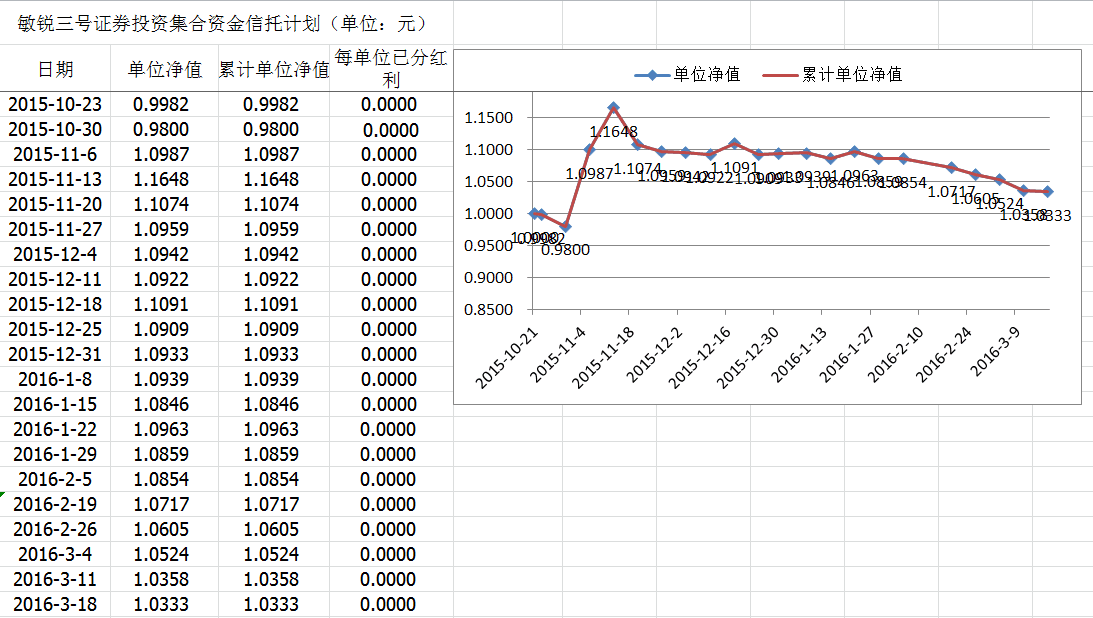Click the lowest chart marker labeled 0.9800

(x=565, y=227)
